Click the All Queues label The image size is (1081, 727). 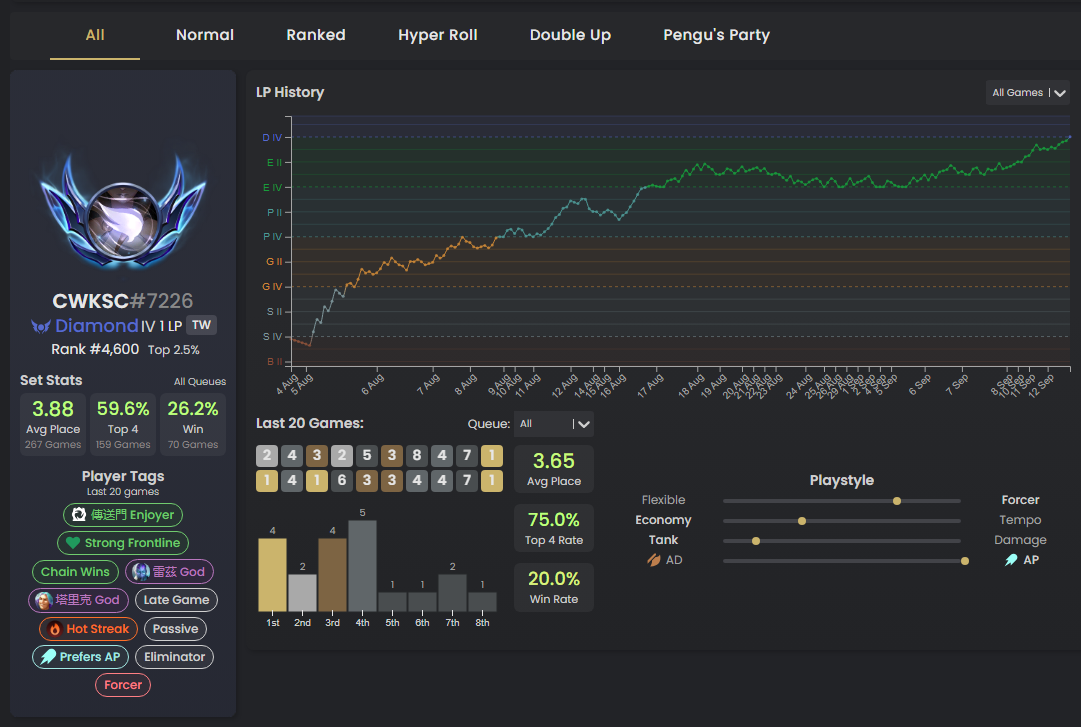(x=200, y=382)
